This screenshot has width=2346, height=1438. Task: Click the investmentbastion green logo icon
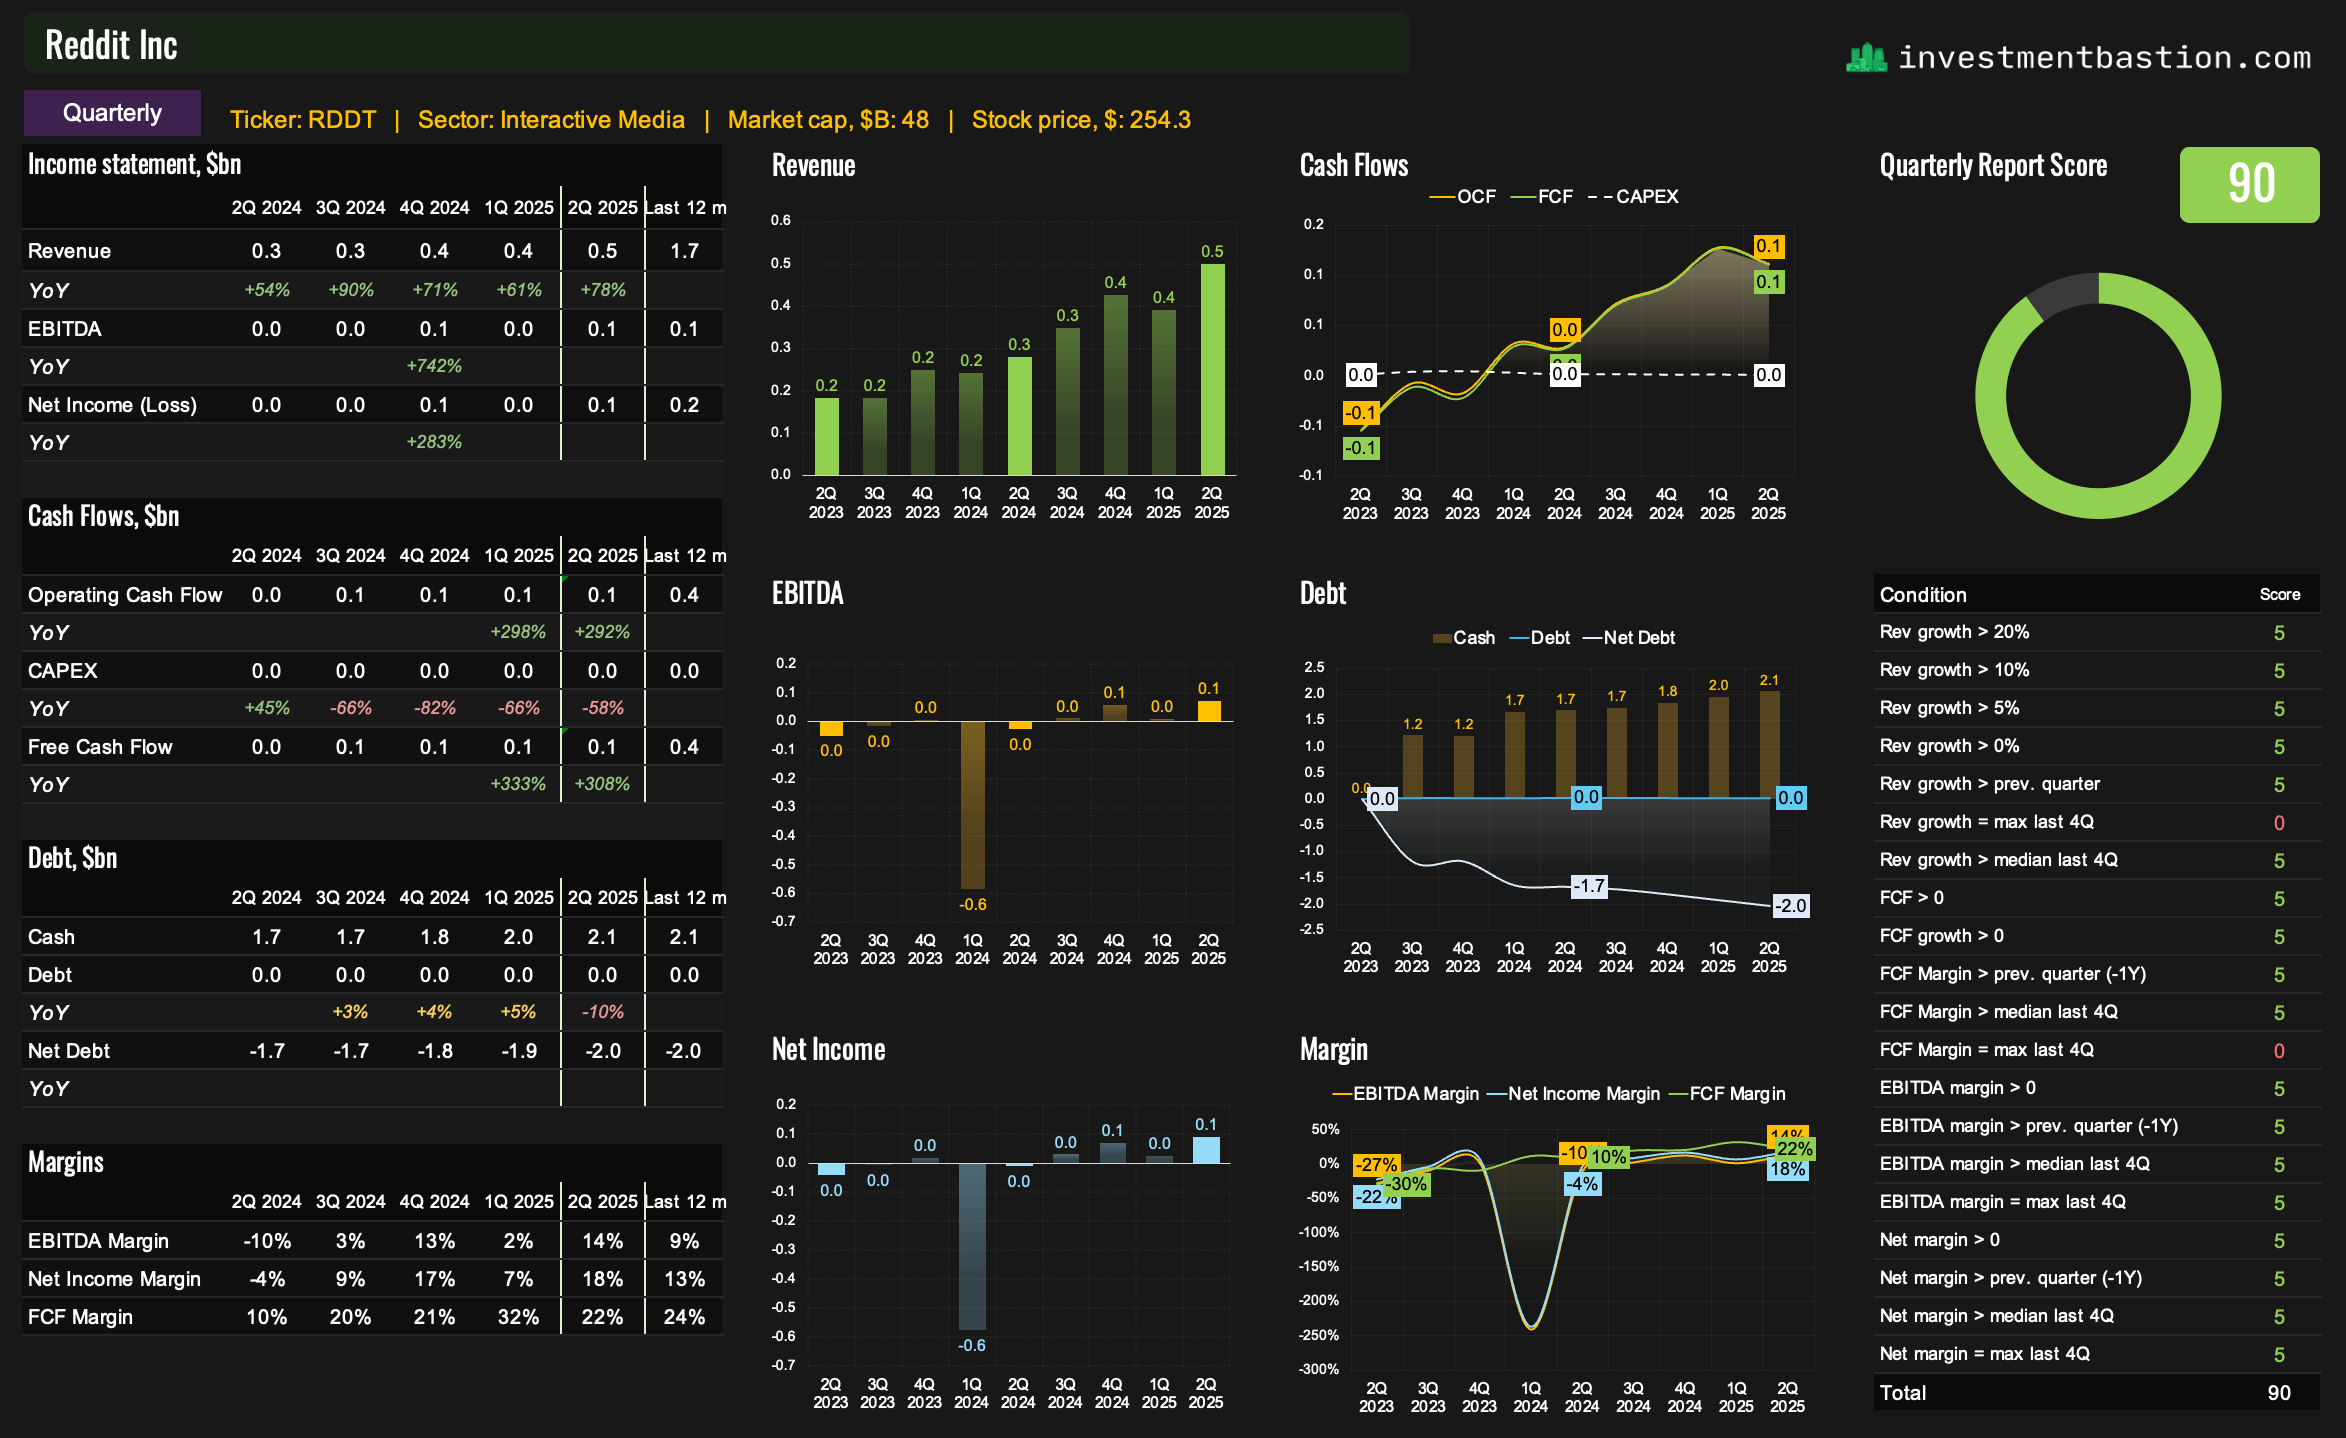[x=1866, y=58]
